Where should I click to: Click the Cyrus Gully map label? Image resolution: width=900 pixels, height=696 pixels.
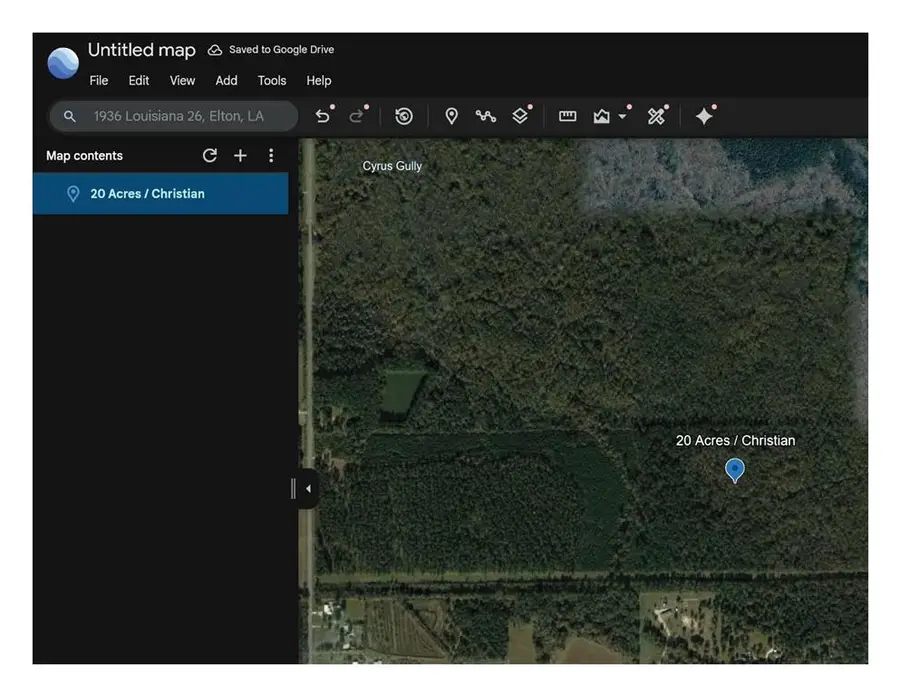click(392, 166)
